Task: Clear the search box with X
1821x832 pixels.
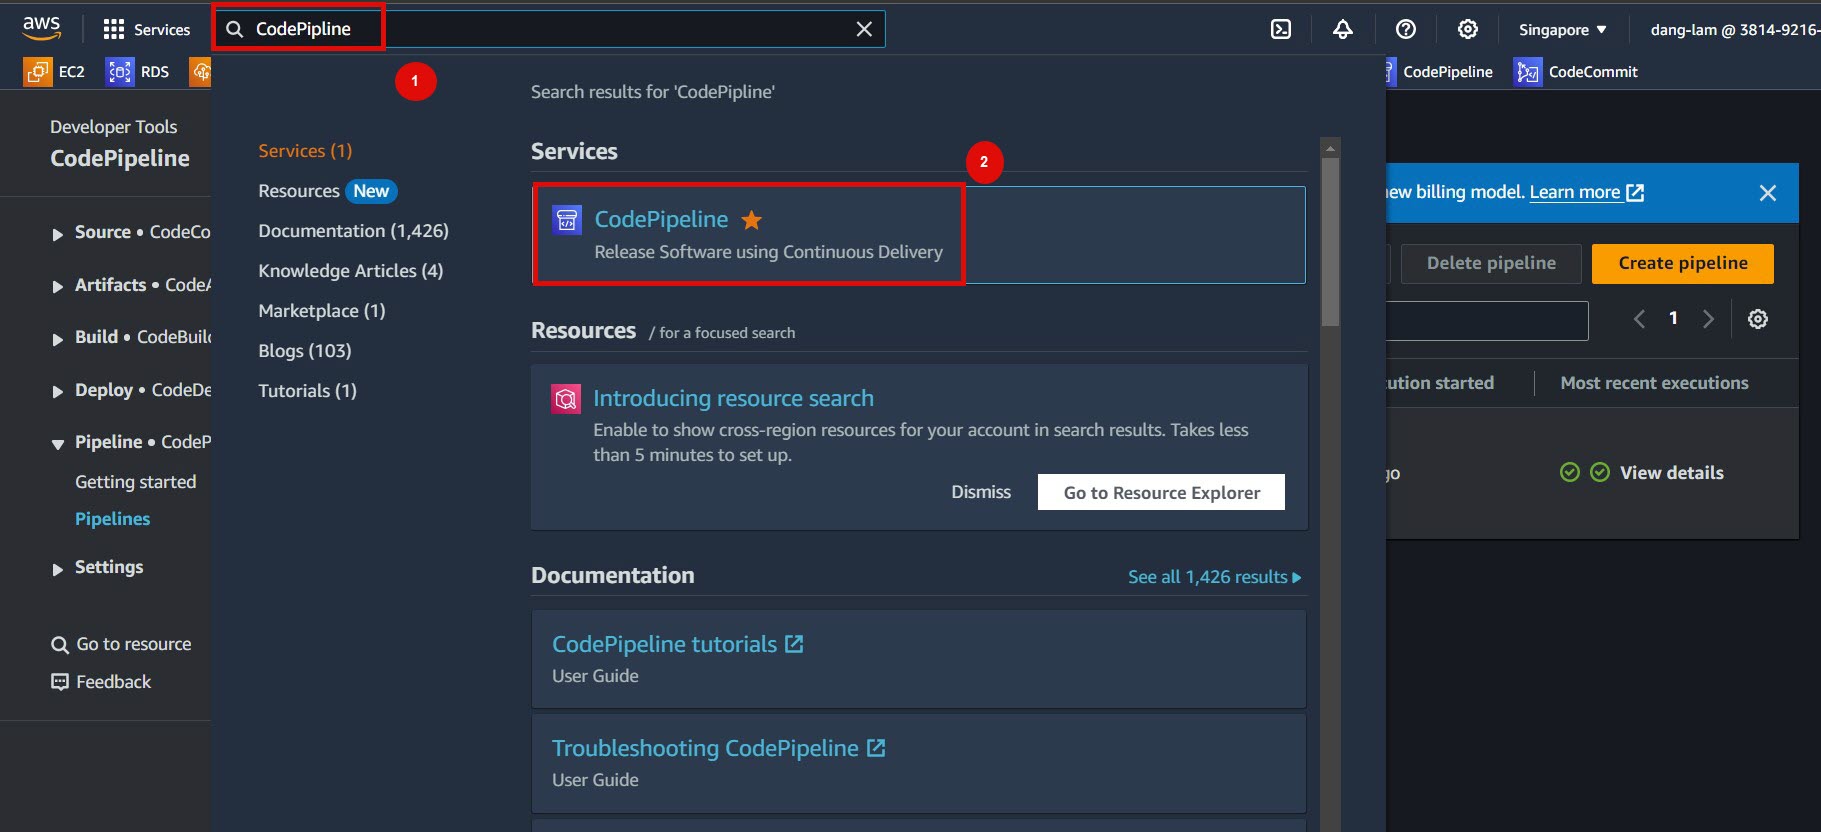Action: (864, 29)
